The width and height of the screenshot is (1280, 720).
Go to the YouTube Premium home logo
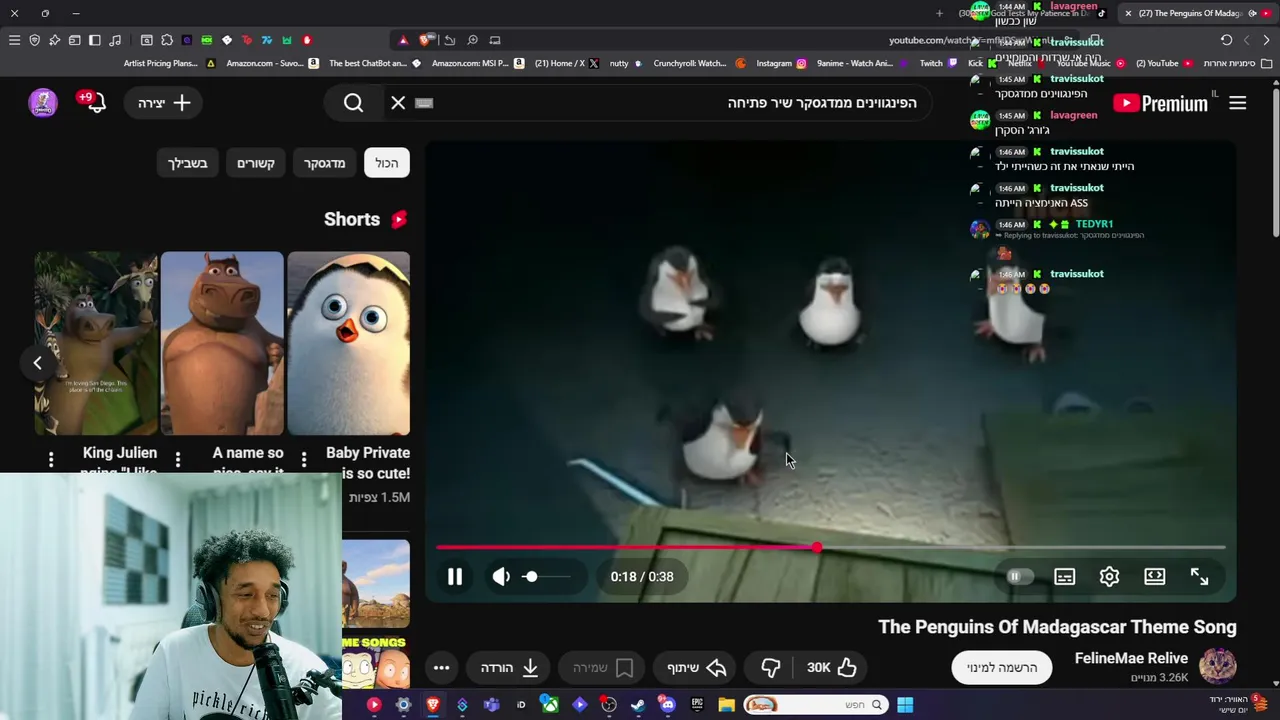[x=1160, y=103]
